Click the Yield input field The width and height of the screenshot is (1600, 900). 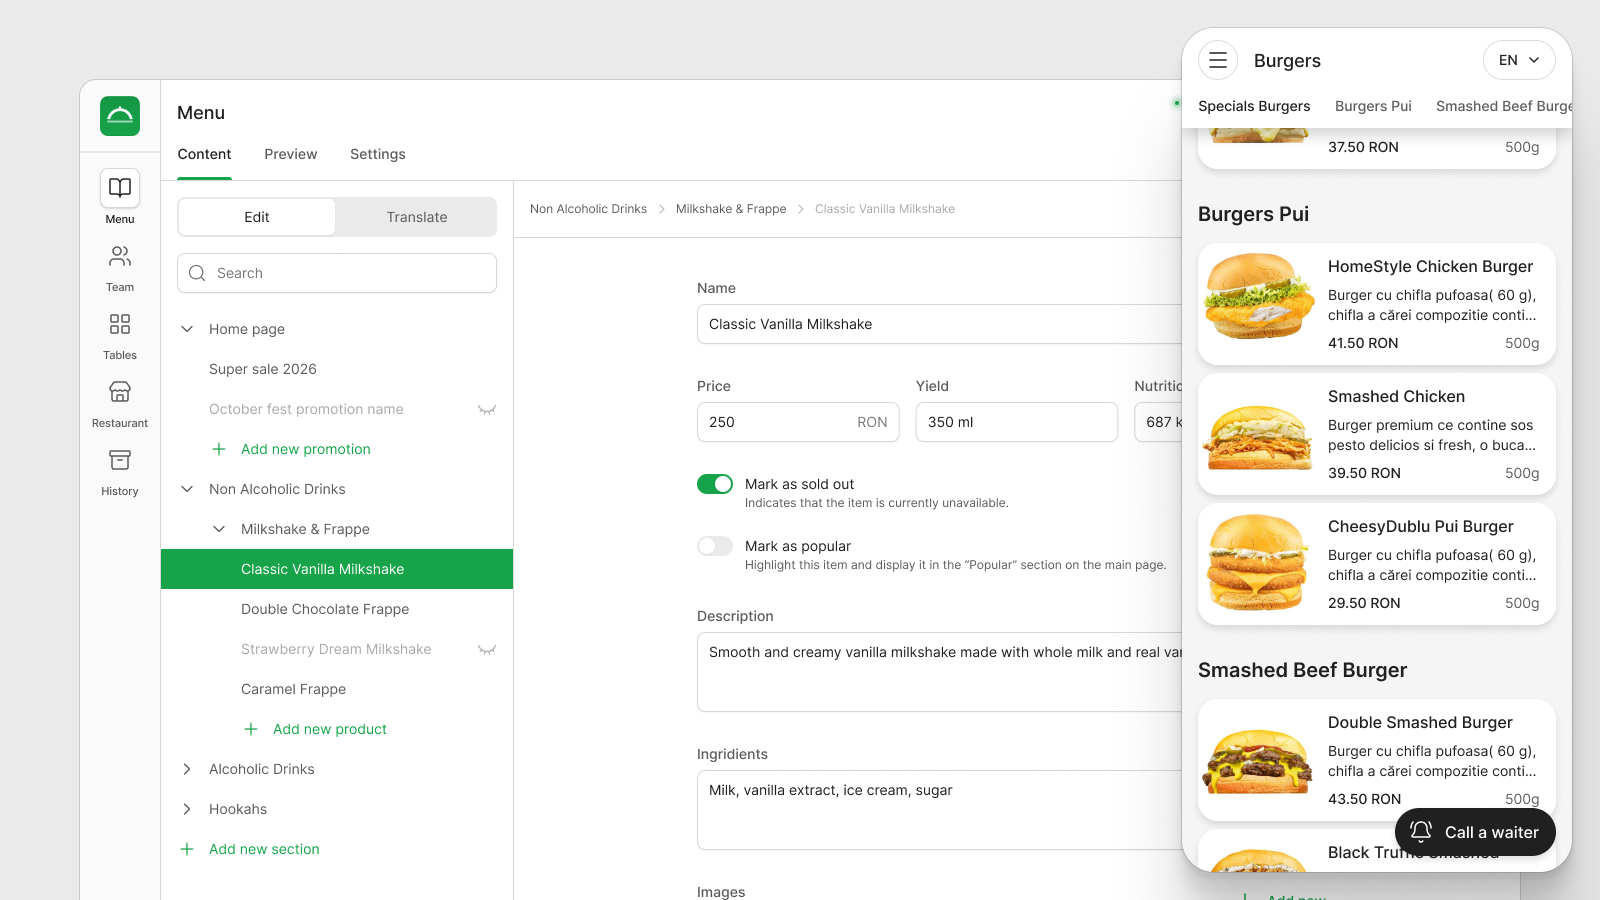coord(1017,422)
